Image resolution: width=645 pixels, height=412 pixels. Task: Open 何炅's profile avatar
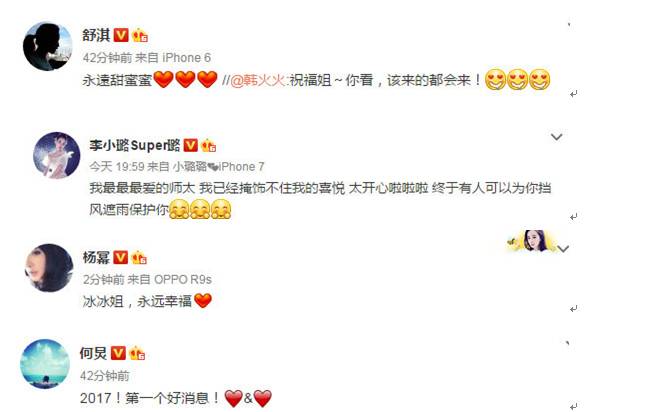coord(45,364)
